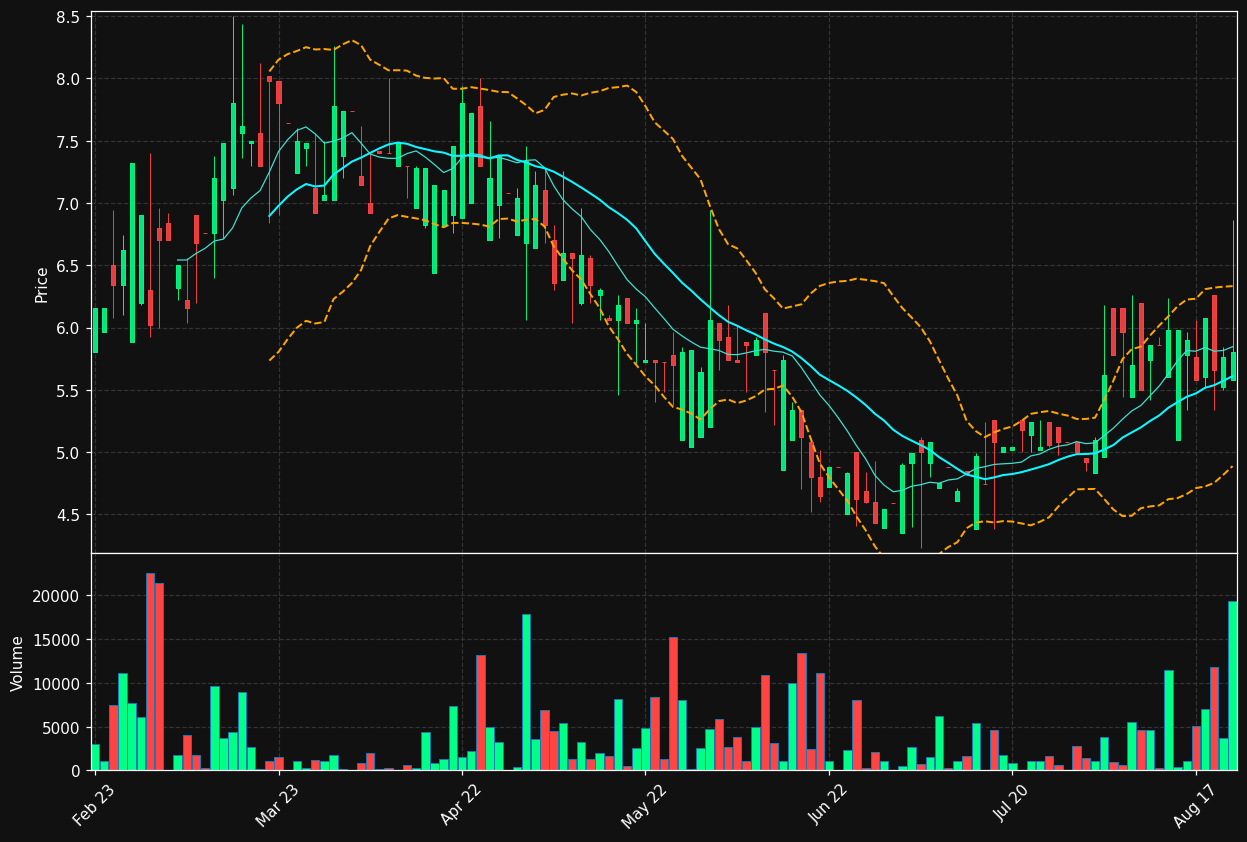Click the 5.5 price axis label
This screenshot has height=842, width=1247.
click(x=69, y=391)
